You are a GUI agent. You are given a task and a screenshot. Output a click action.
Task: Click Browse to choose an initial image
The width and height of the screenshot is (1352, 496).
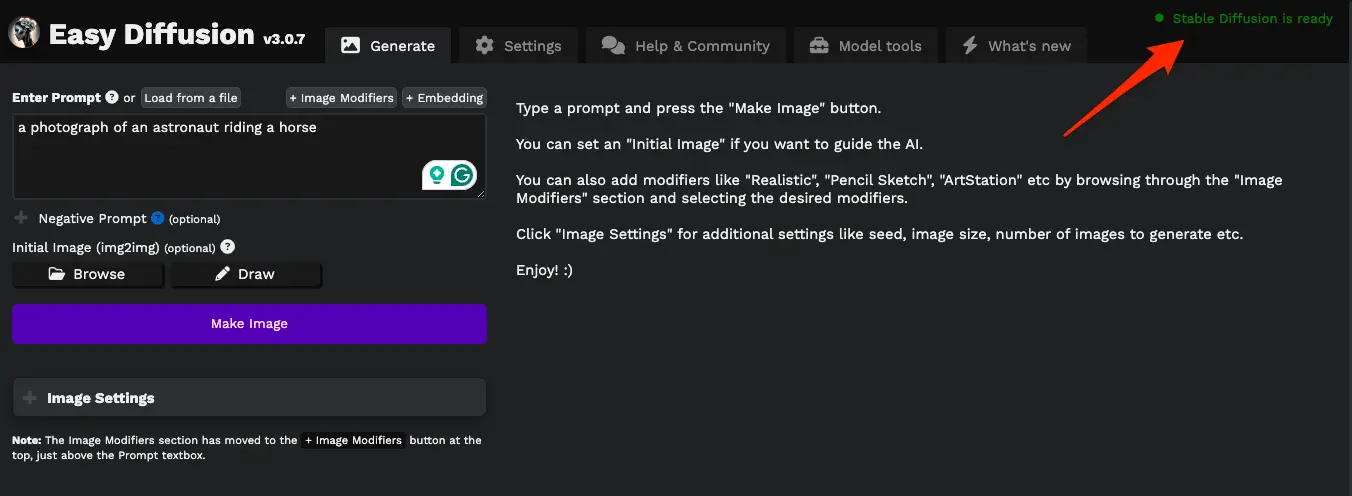[87, 274]
